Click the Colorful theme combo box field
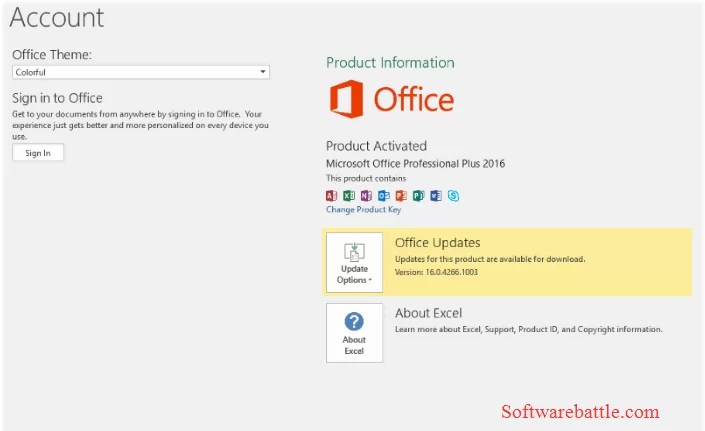The image size is (705, 431). coord(141,72)
